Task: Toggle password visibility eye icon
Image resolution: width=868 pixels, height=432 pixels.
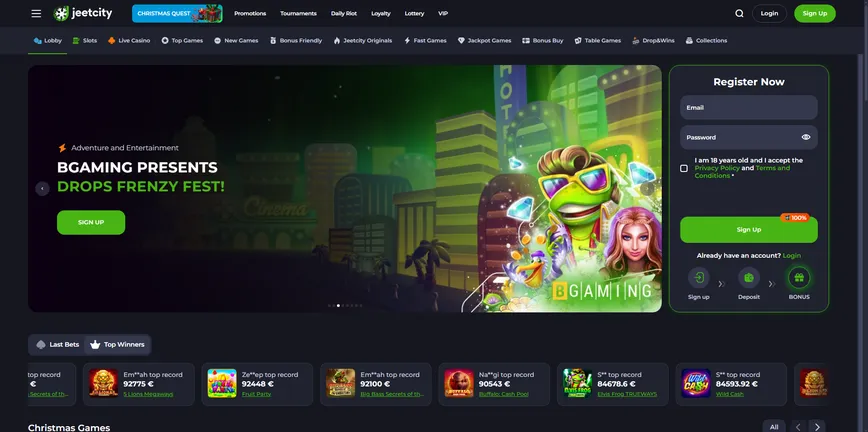Action: (x=806, y=137)
